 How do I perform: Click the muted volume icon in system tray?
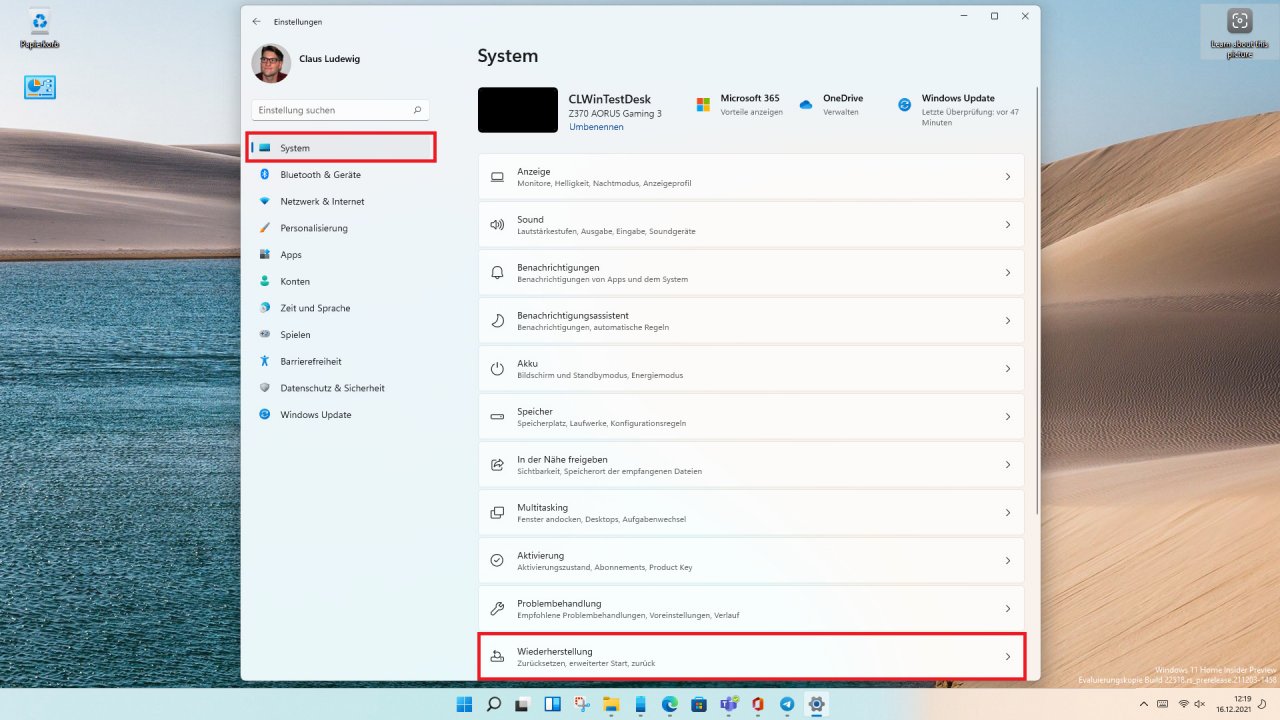1200,704
